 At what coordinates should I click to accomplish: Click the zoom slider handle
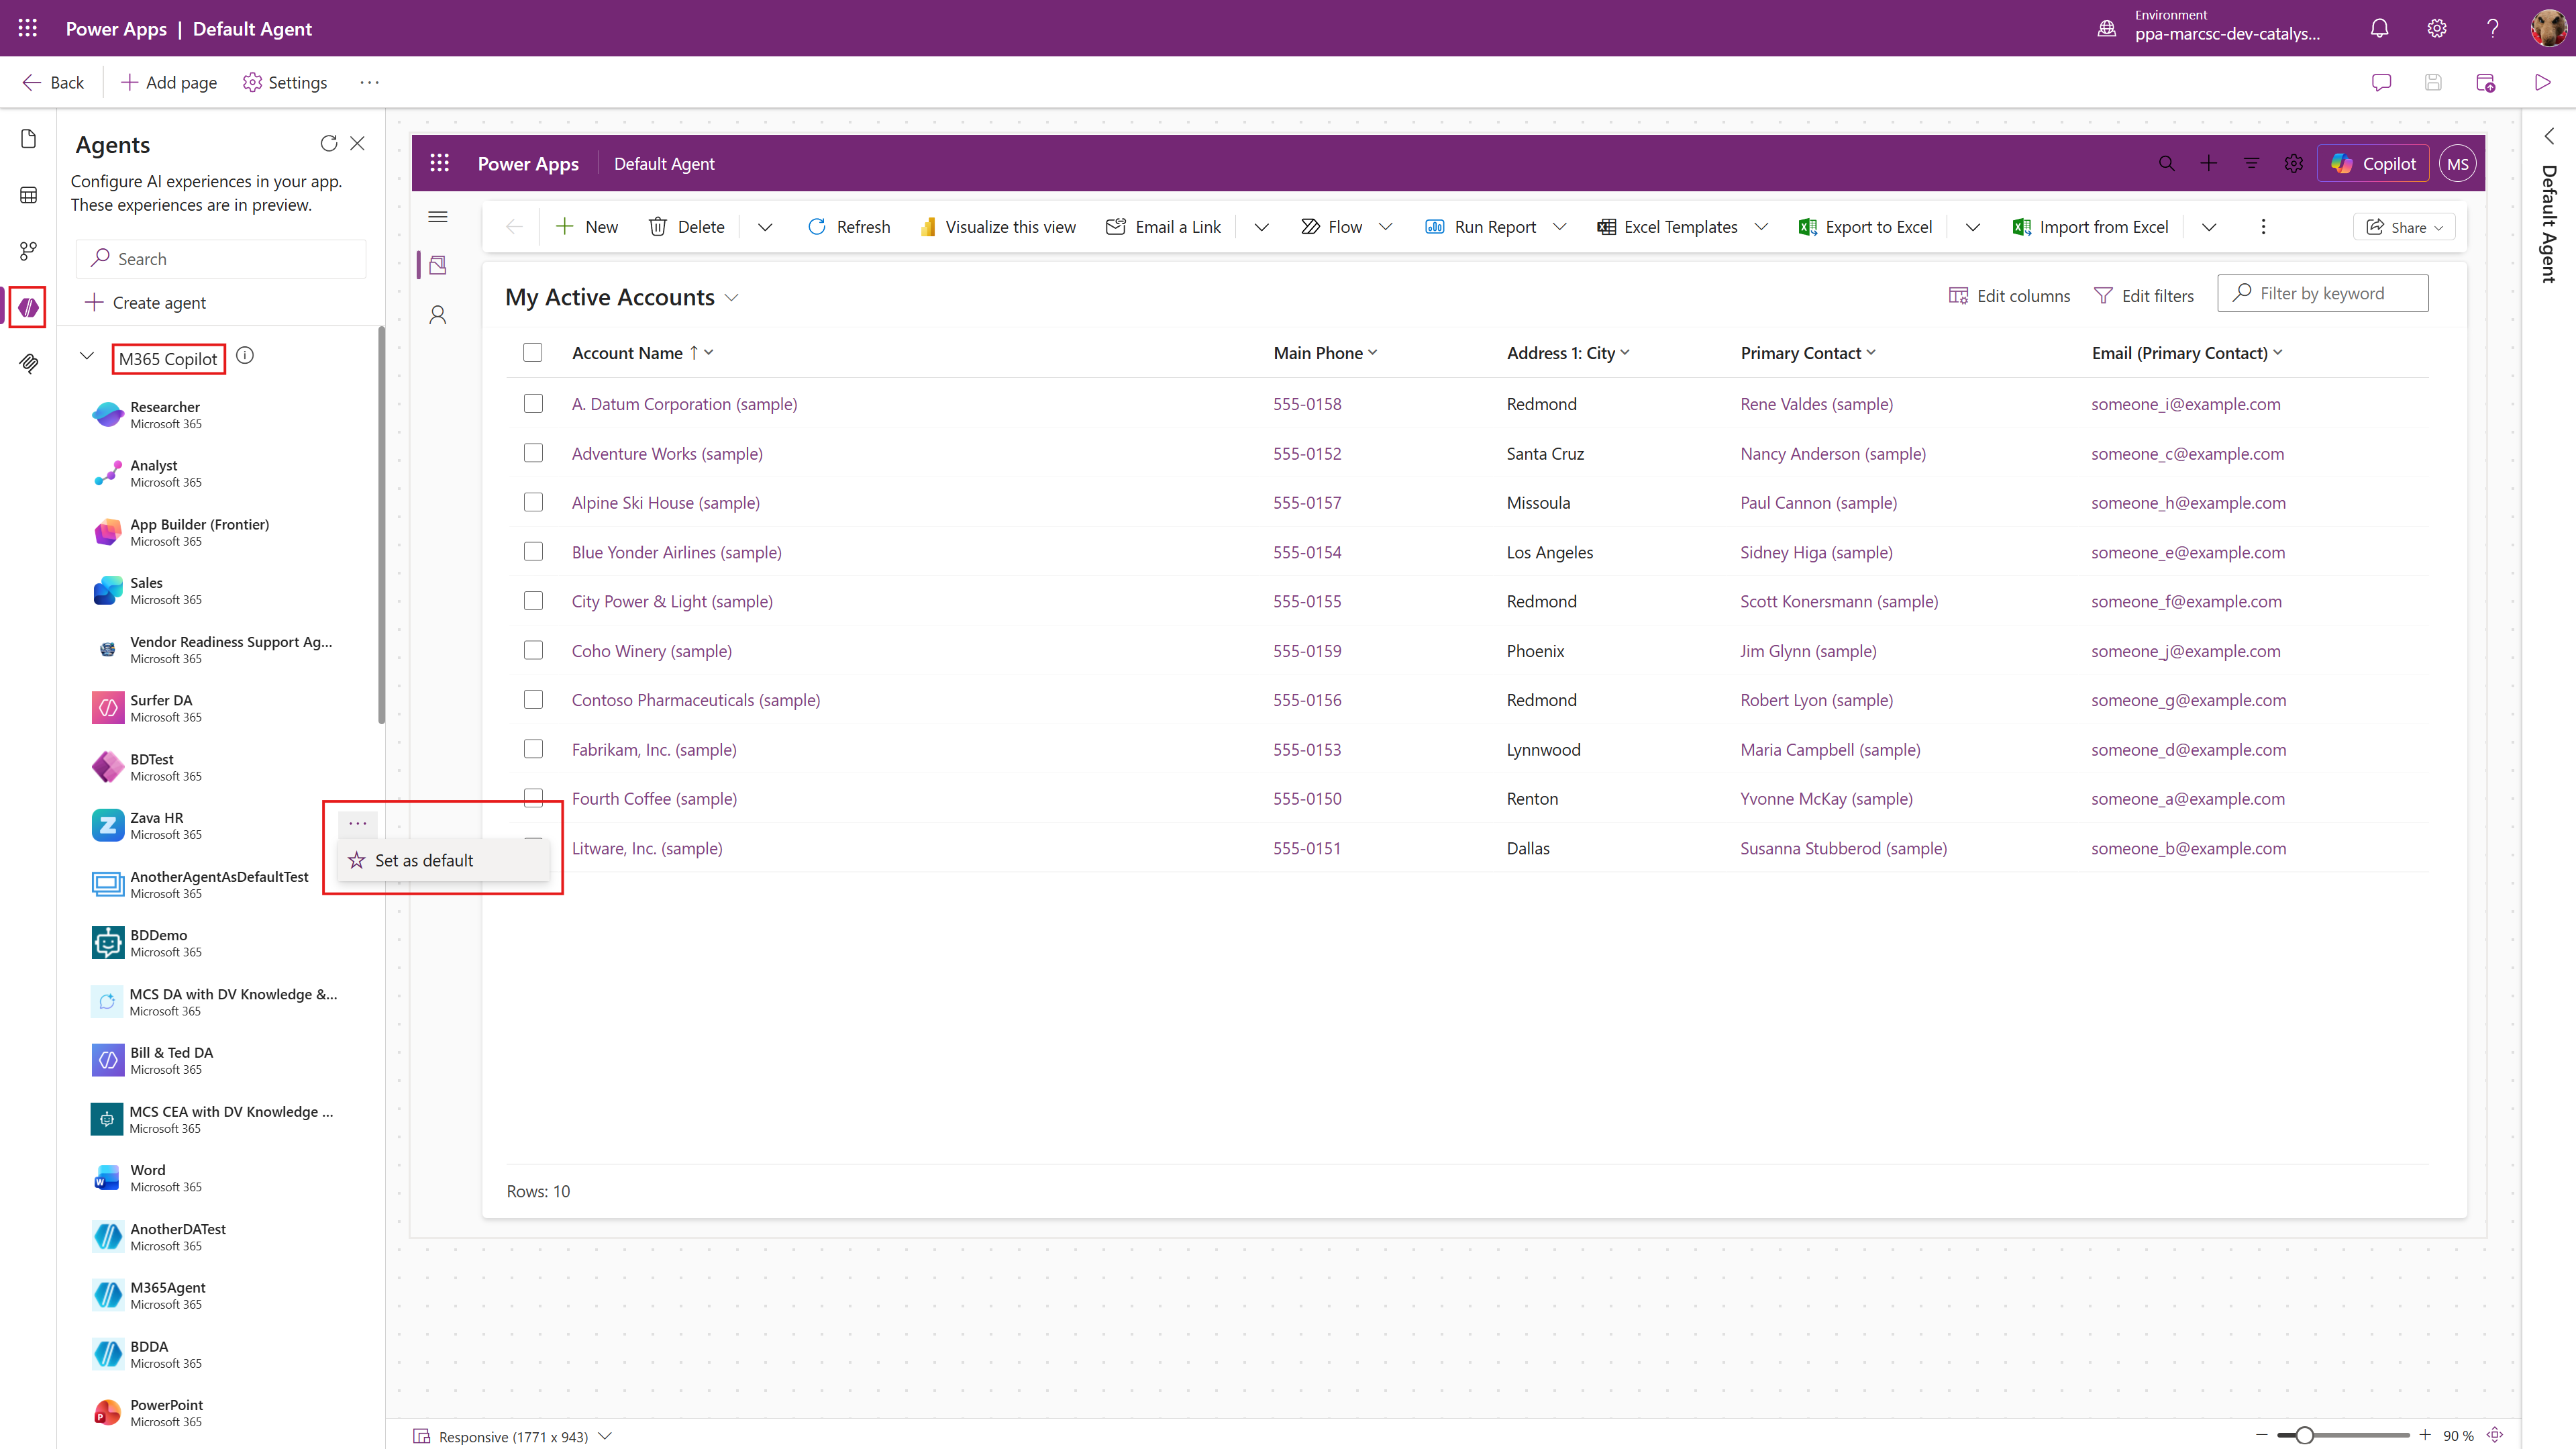[2304, 1435]
